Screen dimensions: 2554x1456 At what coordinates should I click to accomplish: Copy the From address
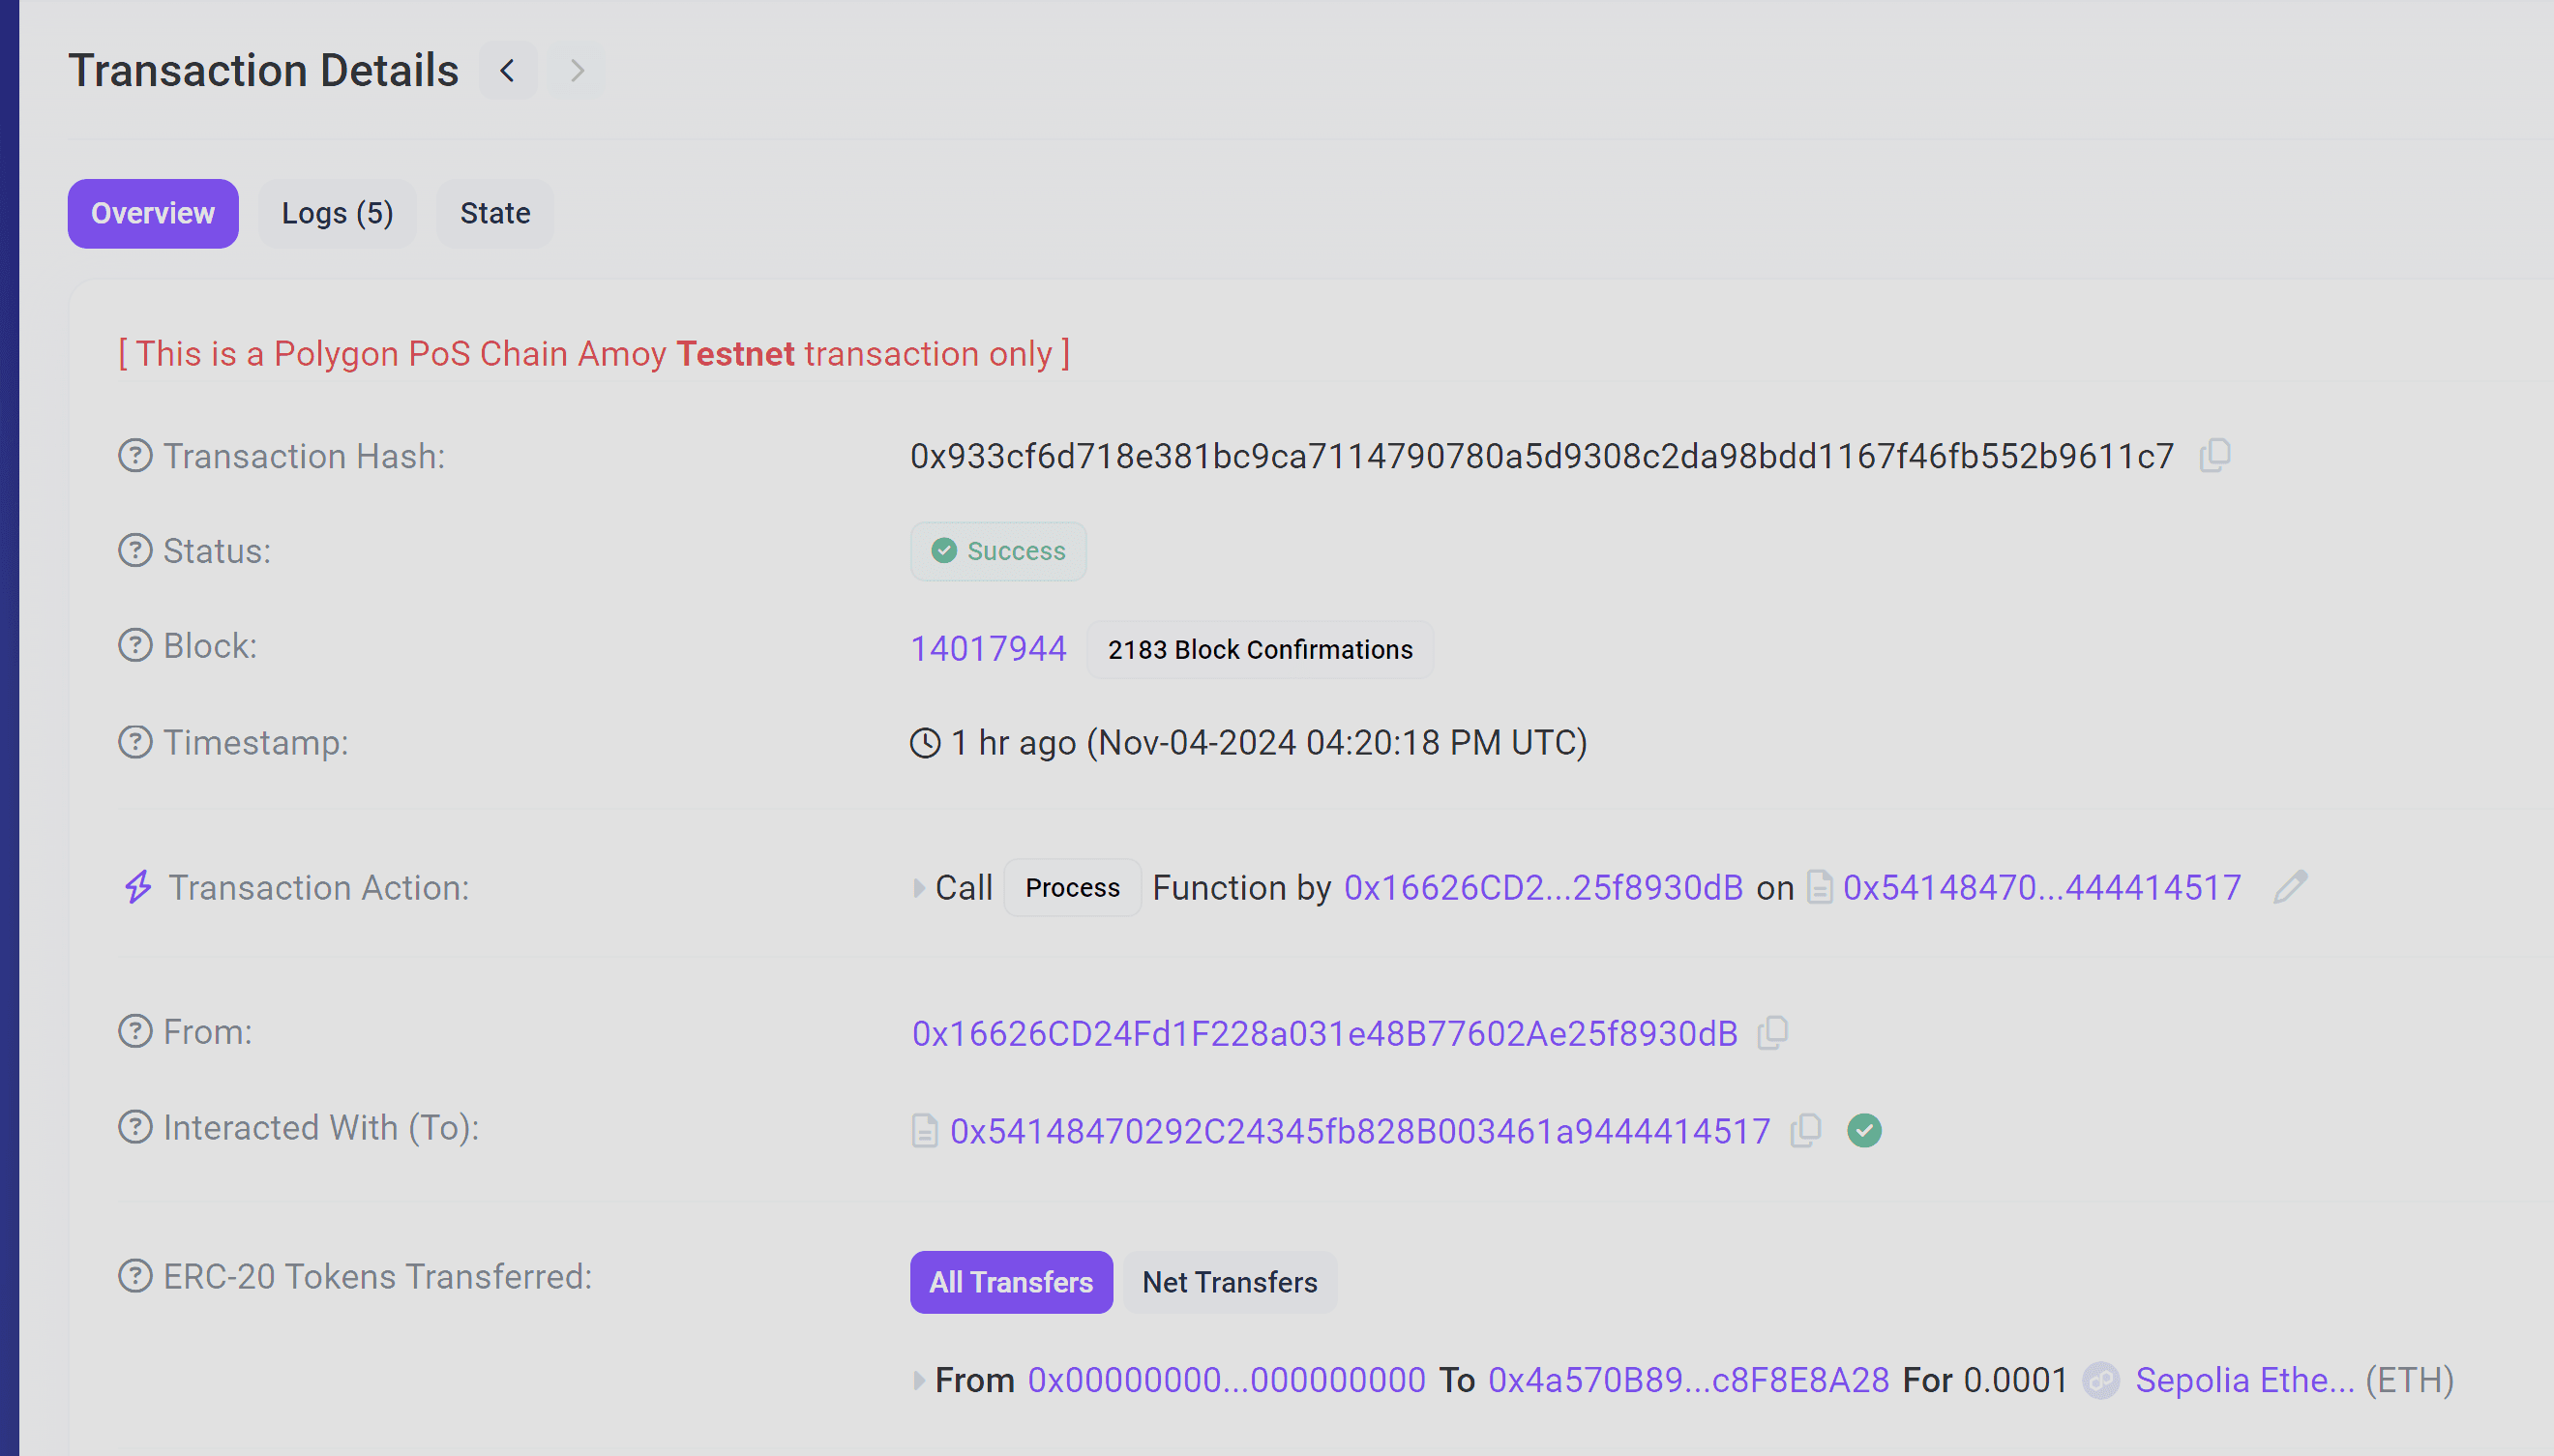click(1773, 1033)
